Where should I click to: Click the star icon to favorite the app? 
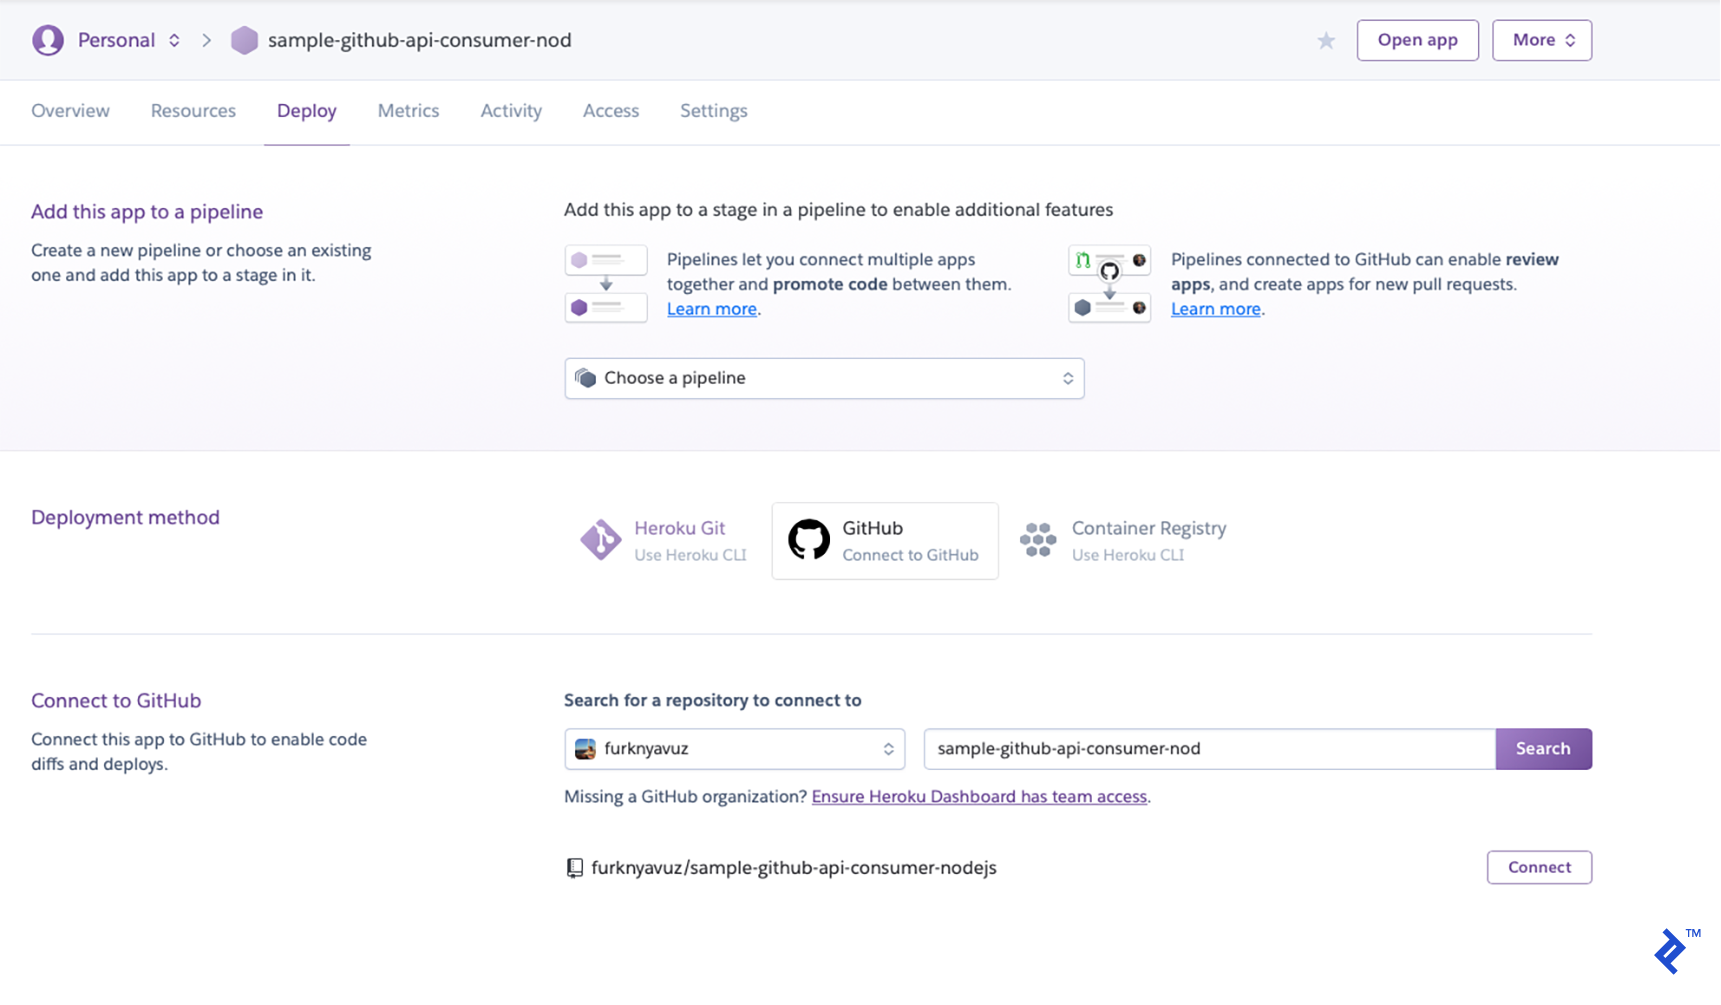[1326, 40]
